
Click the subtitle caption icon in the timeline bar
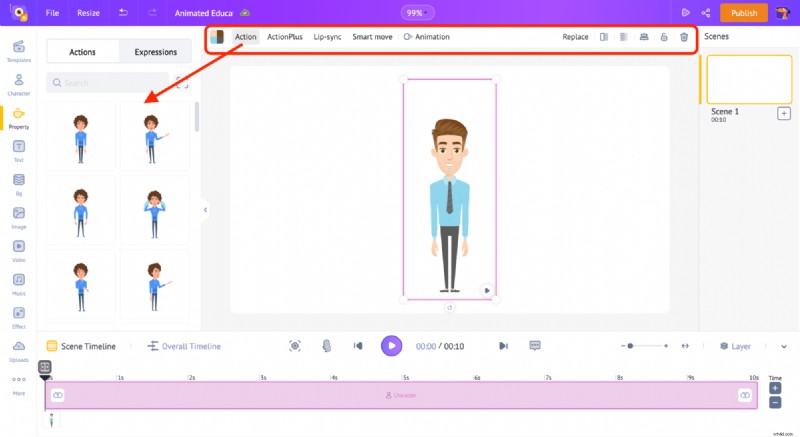pyautogui.click(x=535, y=346)
